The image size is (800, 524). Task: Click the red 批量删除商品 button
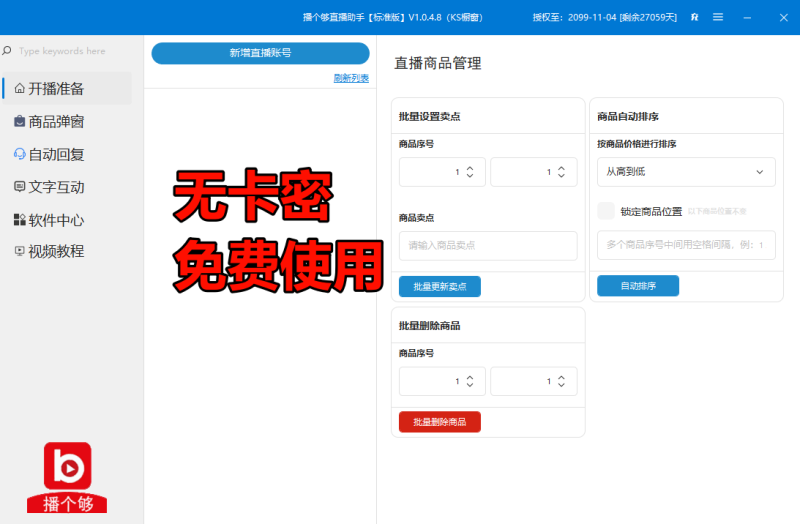click(440, 422)
